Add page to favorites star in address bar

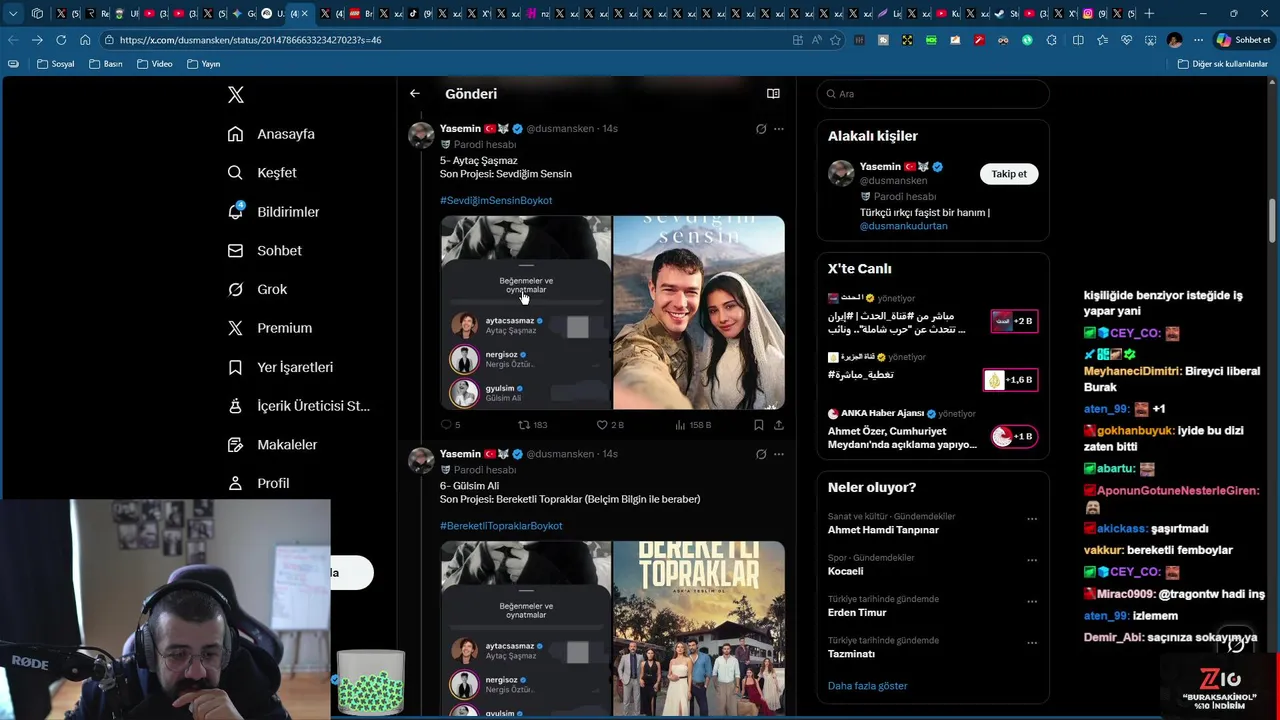pos(835,40)
